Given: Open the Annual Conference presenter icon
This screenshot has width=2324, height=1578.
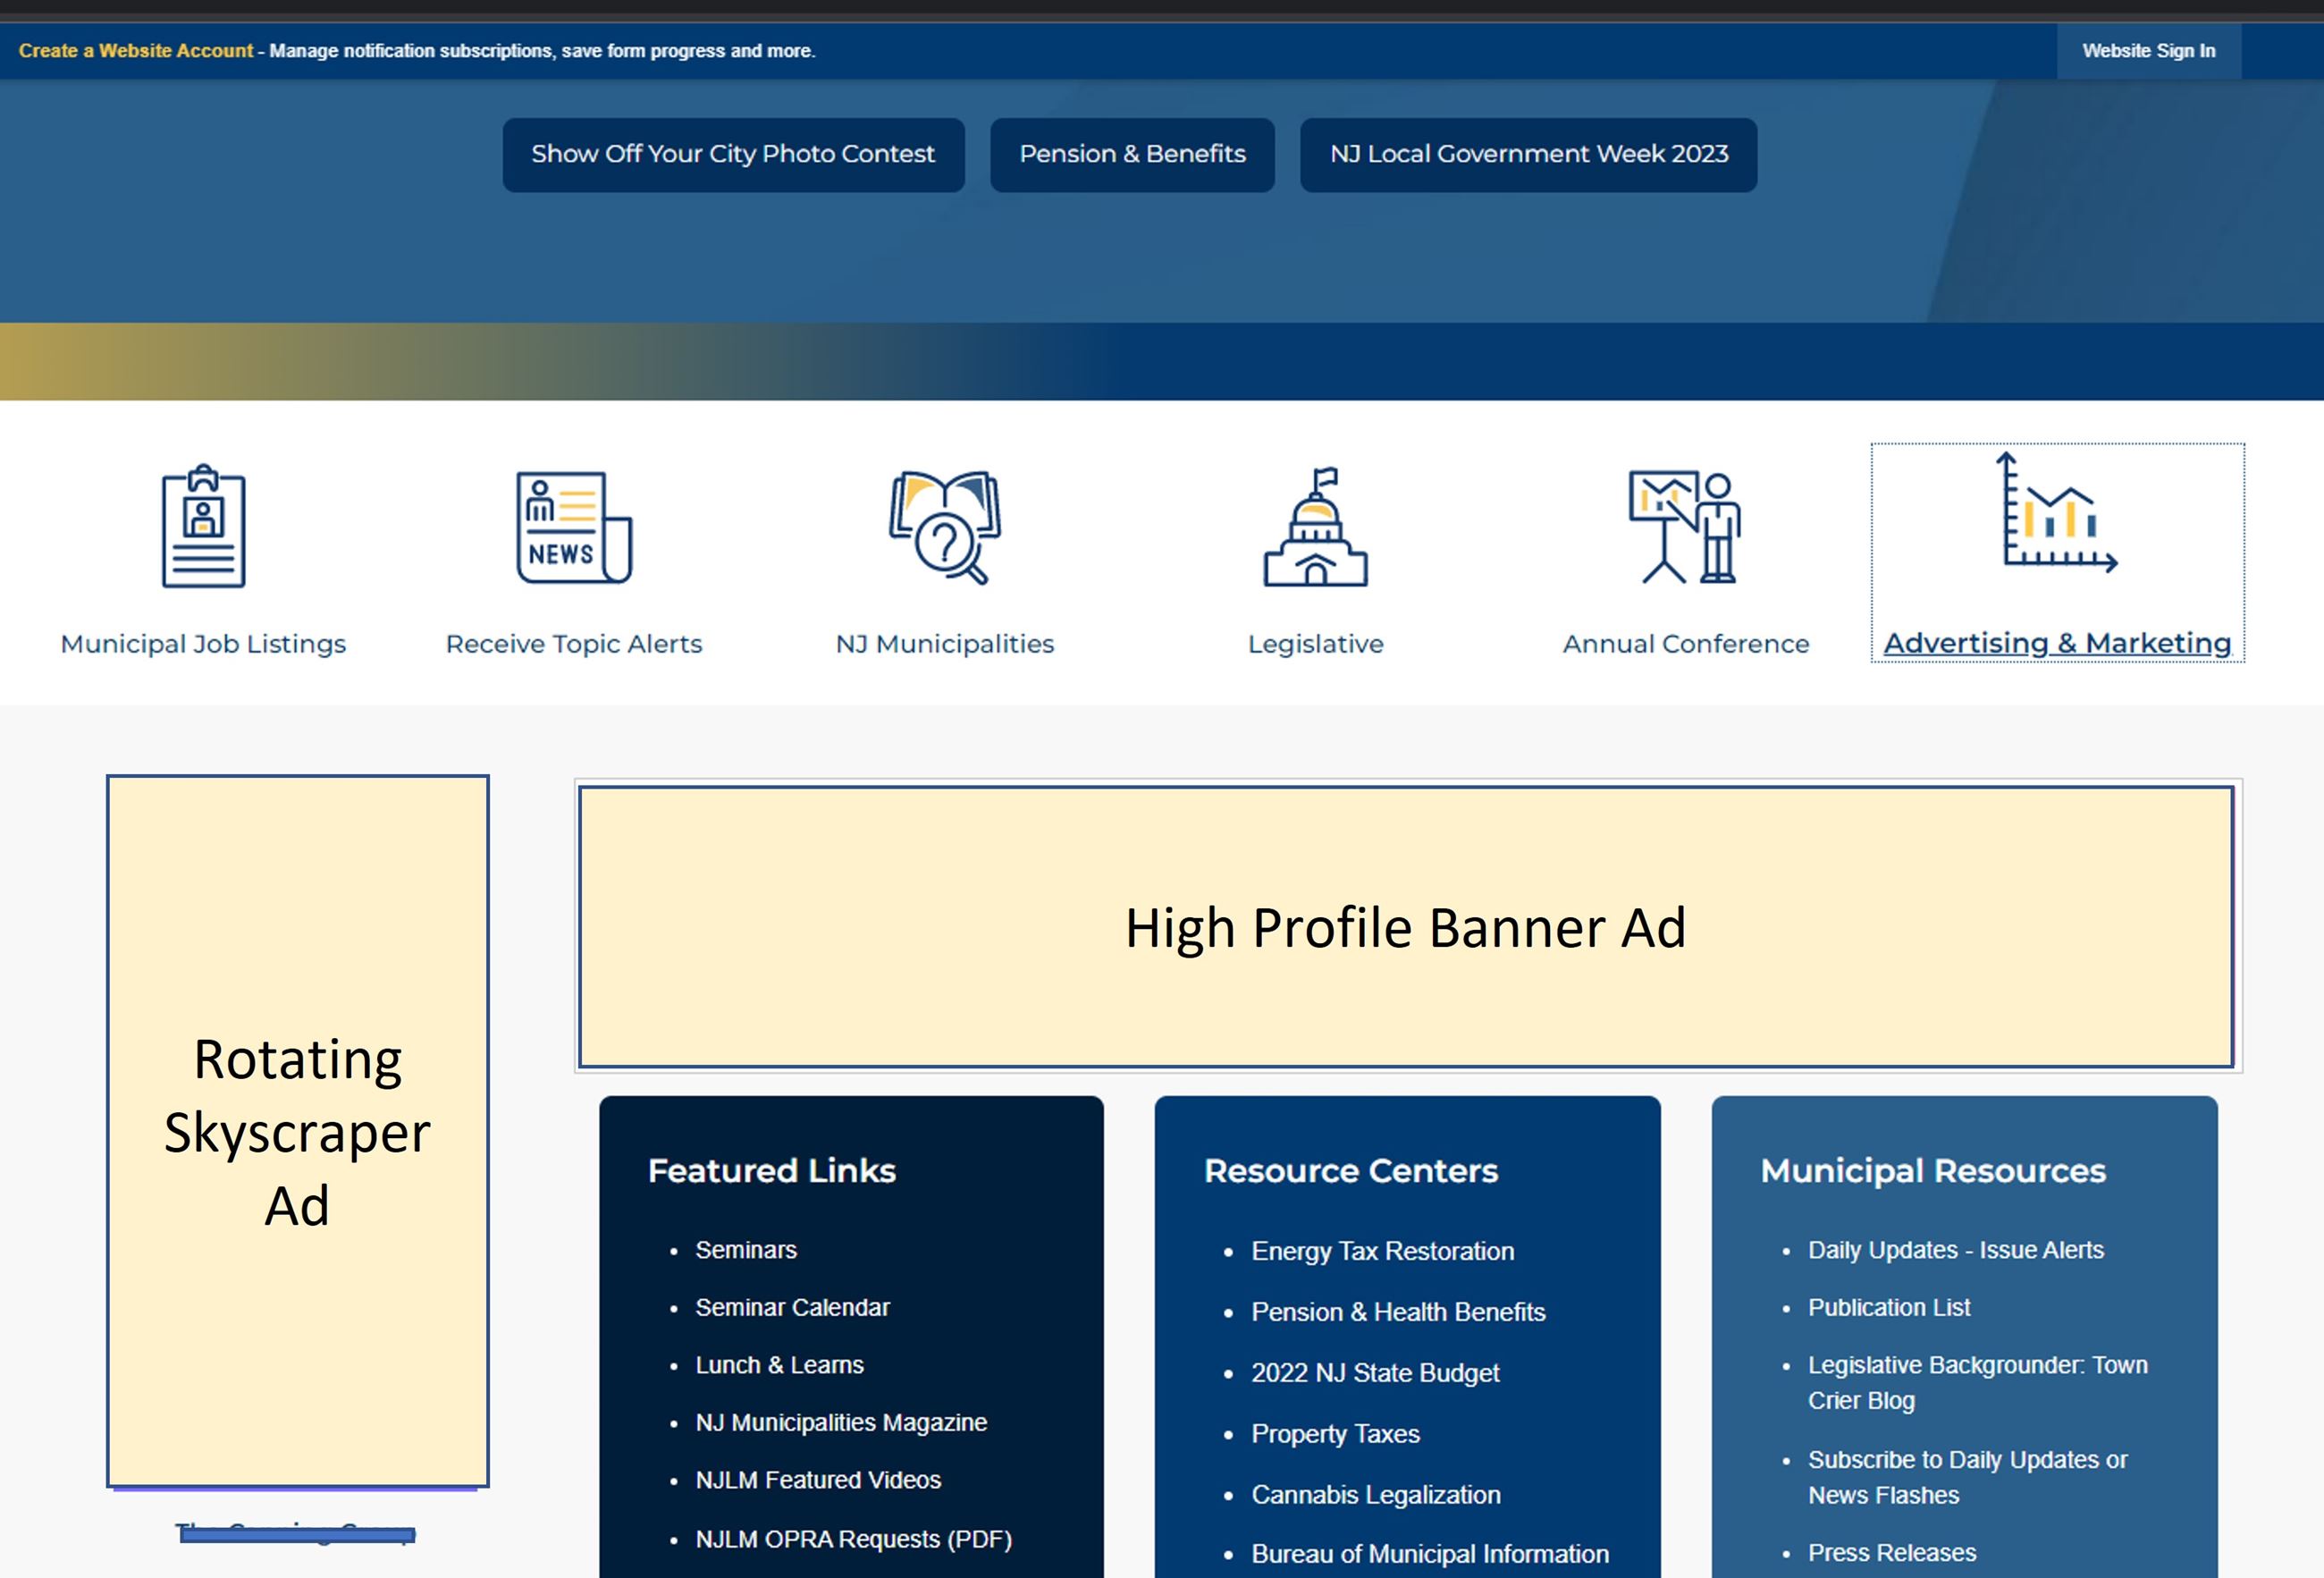Looking at the screenshot, I should [1685, 526].
